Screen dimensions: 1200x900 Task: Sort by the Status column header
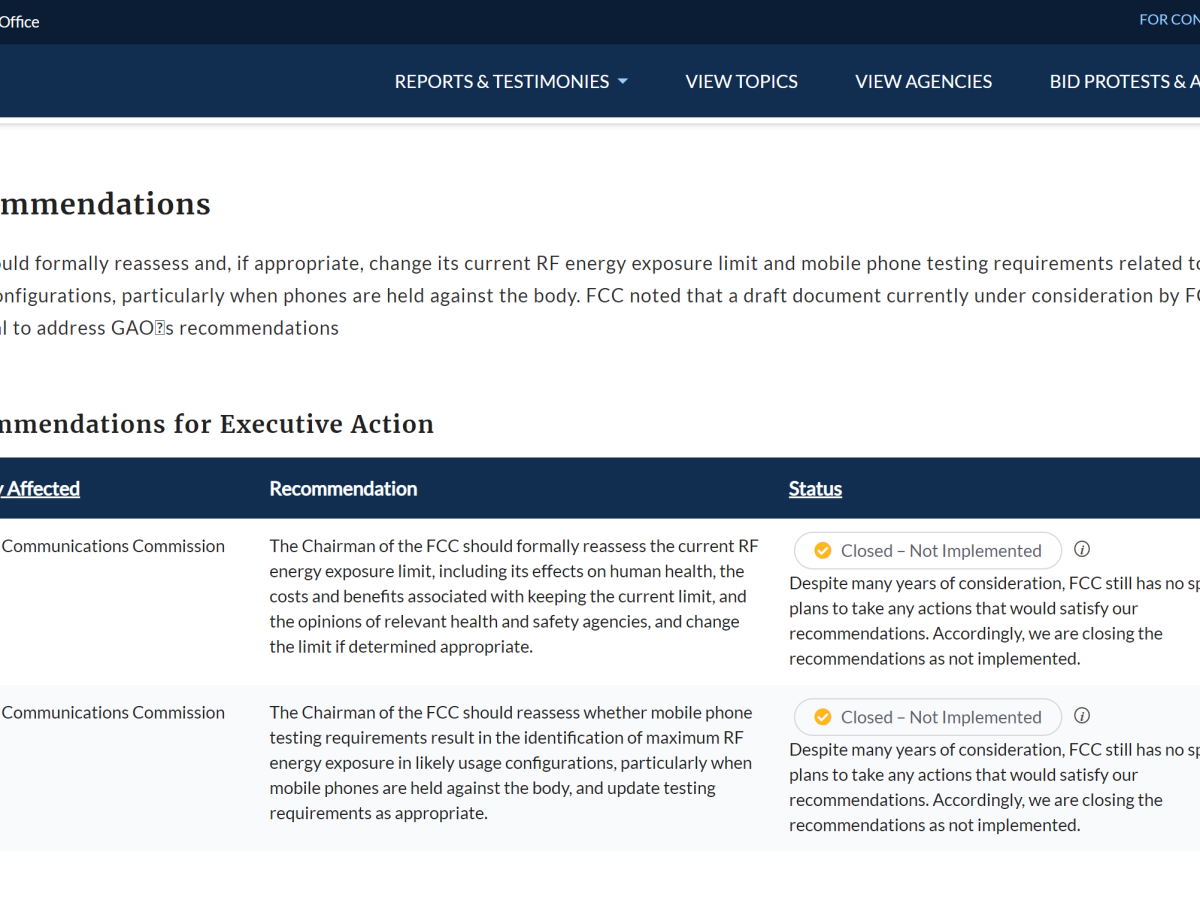[x=815, y=489]
